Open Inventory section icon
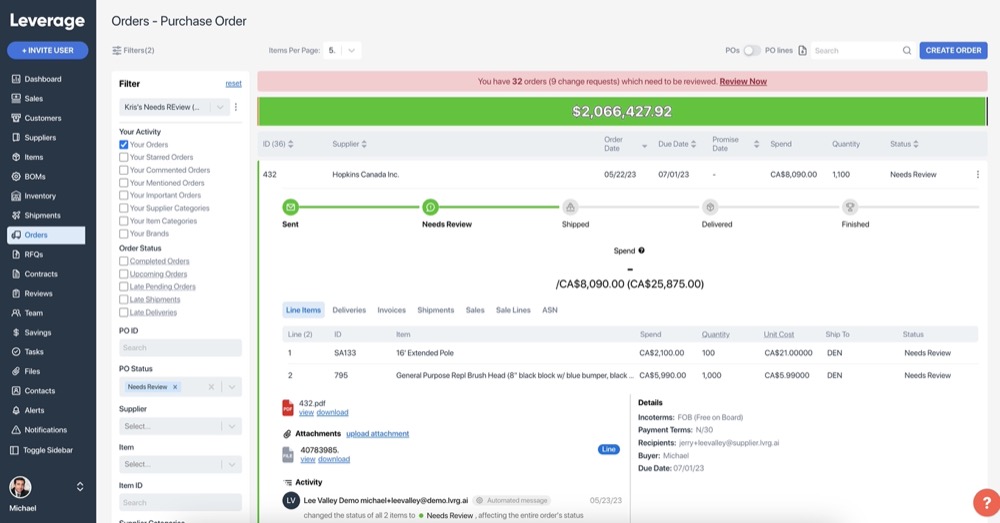 click(x=16, y=196)
